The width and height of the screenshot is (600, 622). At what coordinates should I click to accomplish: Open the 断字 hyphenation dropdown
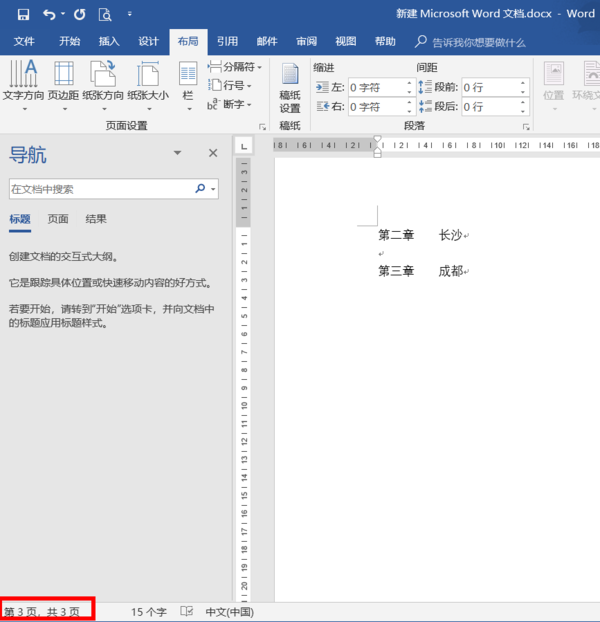pyautogui.click(x=230, y=104)
